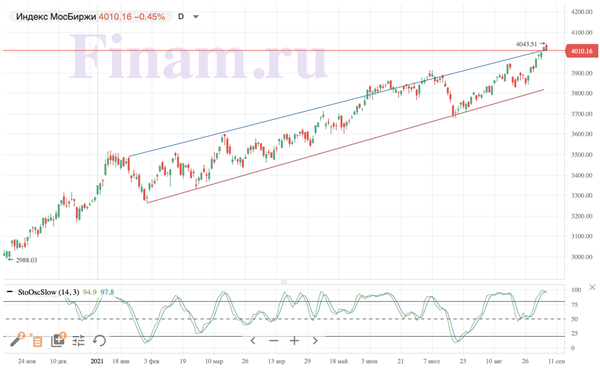Open the add indicator icon

(x=58, y=340)
